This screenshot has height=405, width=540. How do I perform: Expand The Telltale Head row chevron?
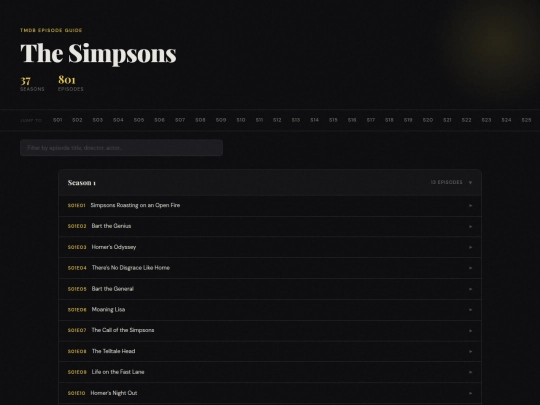(x=470, y=351)
